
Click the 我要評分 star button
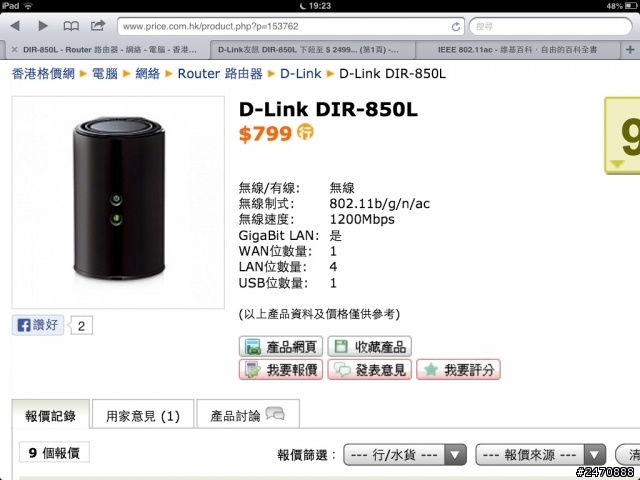tap(458, 370)
